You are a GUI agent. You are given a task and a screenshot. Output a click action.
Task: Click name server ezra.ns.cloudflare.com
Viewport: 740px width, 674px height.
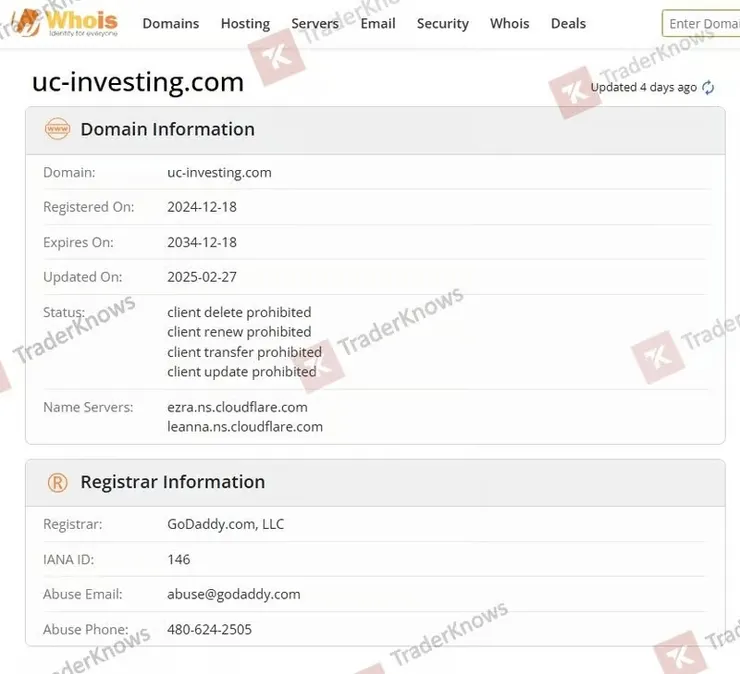click(237, 407)
